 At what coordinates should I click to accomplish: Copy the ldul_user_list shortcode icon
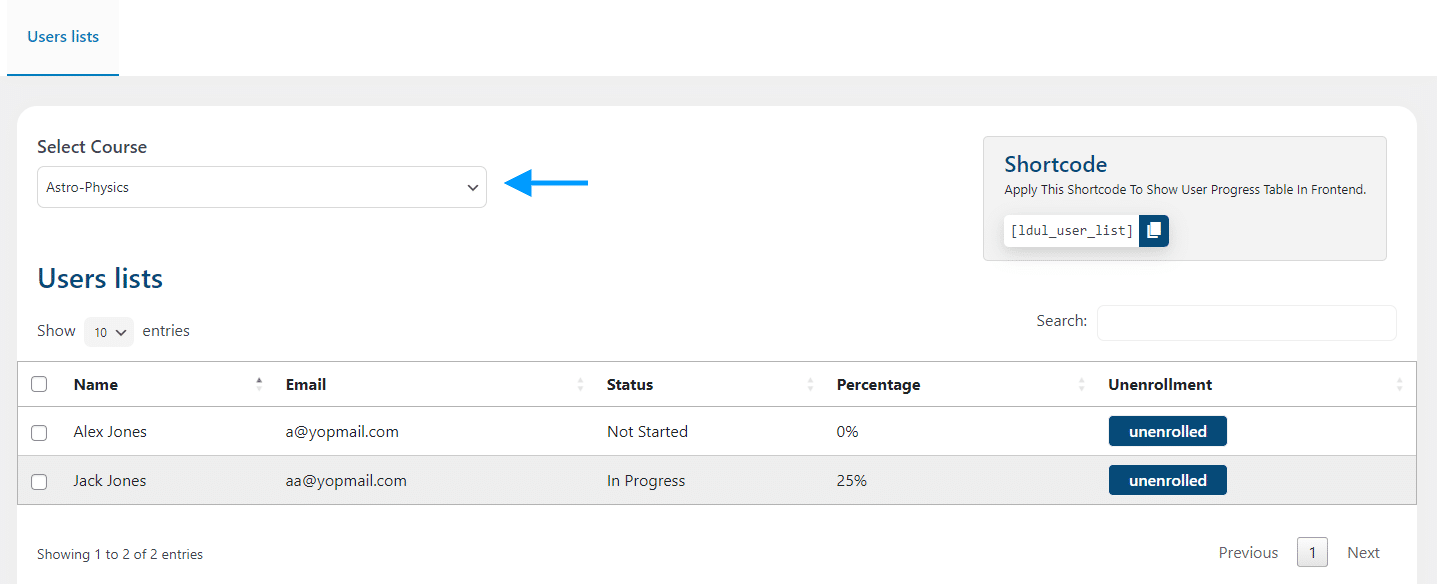point(1154,231)
